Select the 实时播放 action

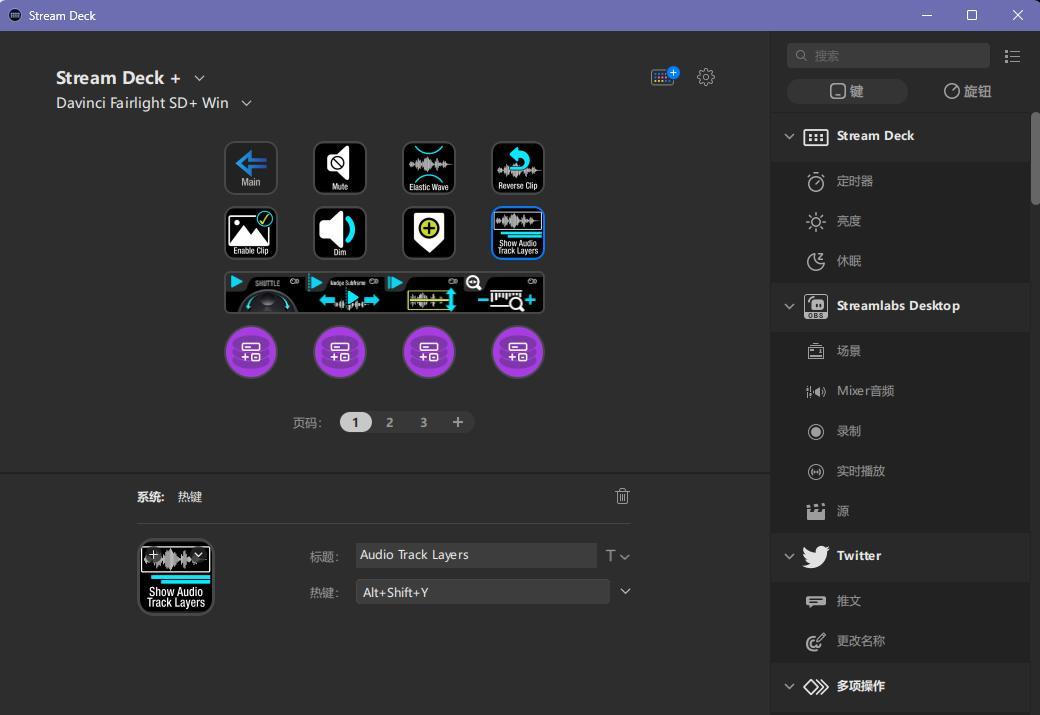pyautogui.click(x=902, y=471)
